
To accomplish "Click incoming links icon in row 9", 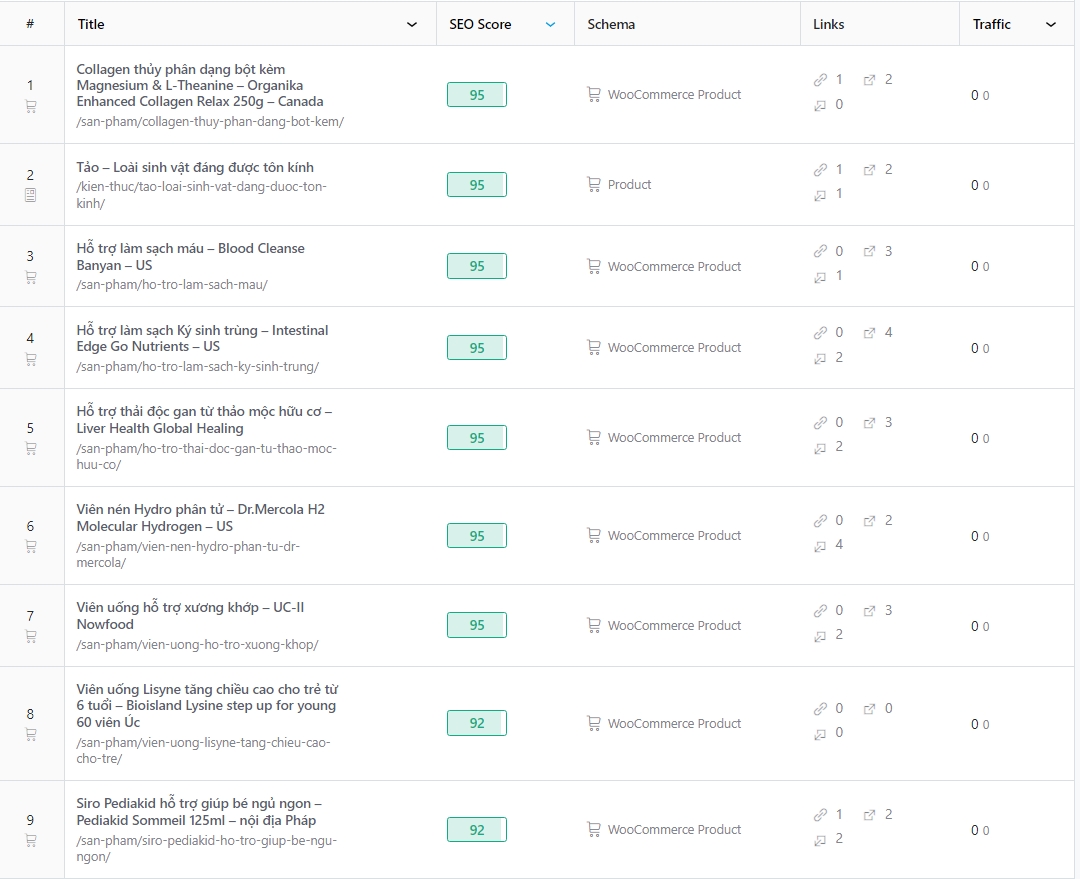I will (x=820, y=840).
